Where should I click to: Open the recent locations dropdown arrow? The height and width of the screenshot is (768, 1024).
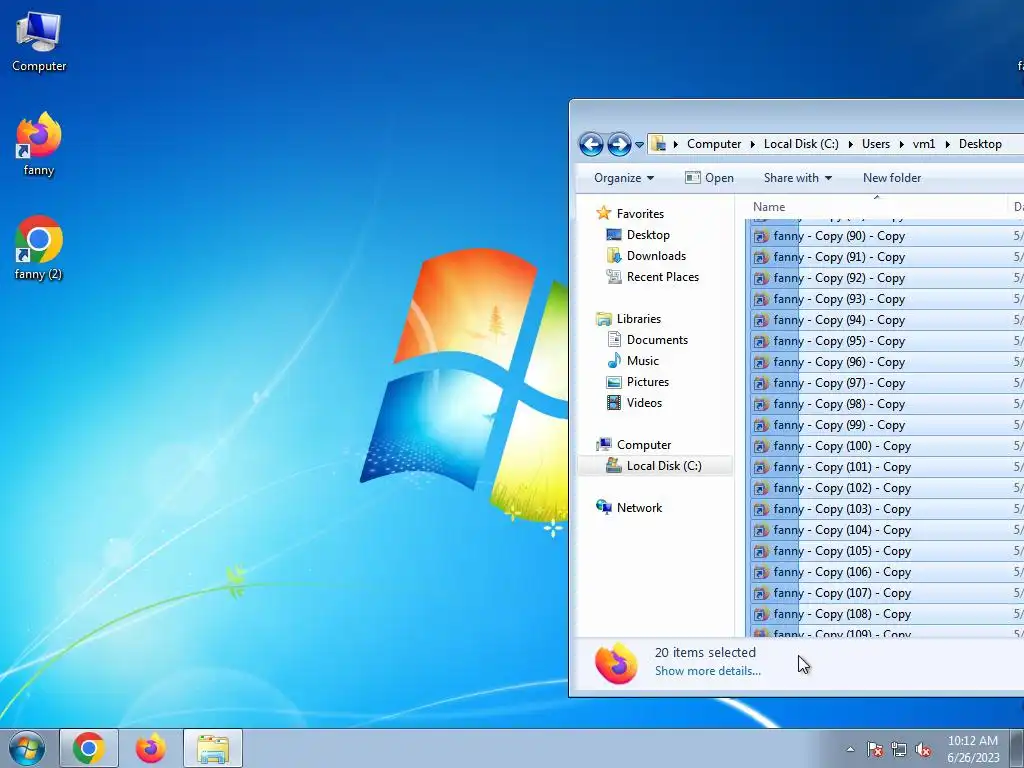[639, 144]
